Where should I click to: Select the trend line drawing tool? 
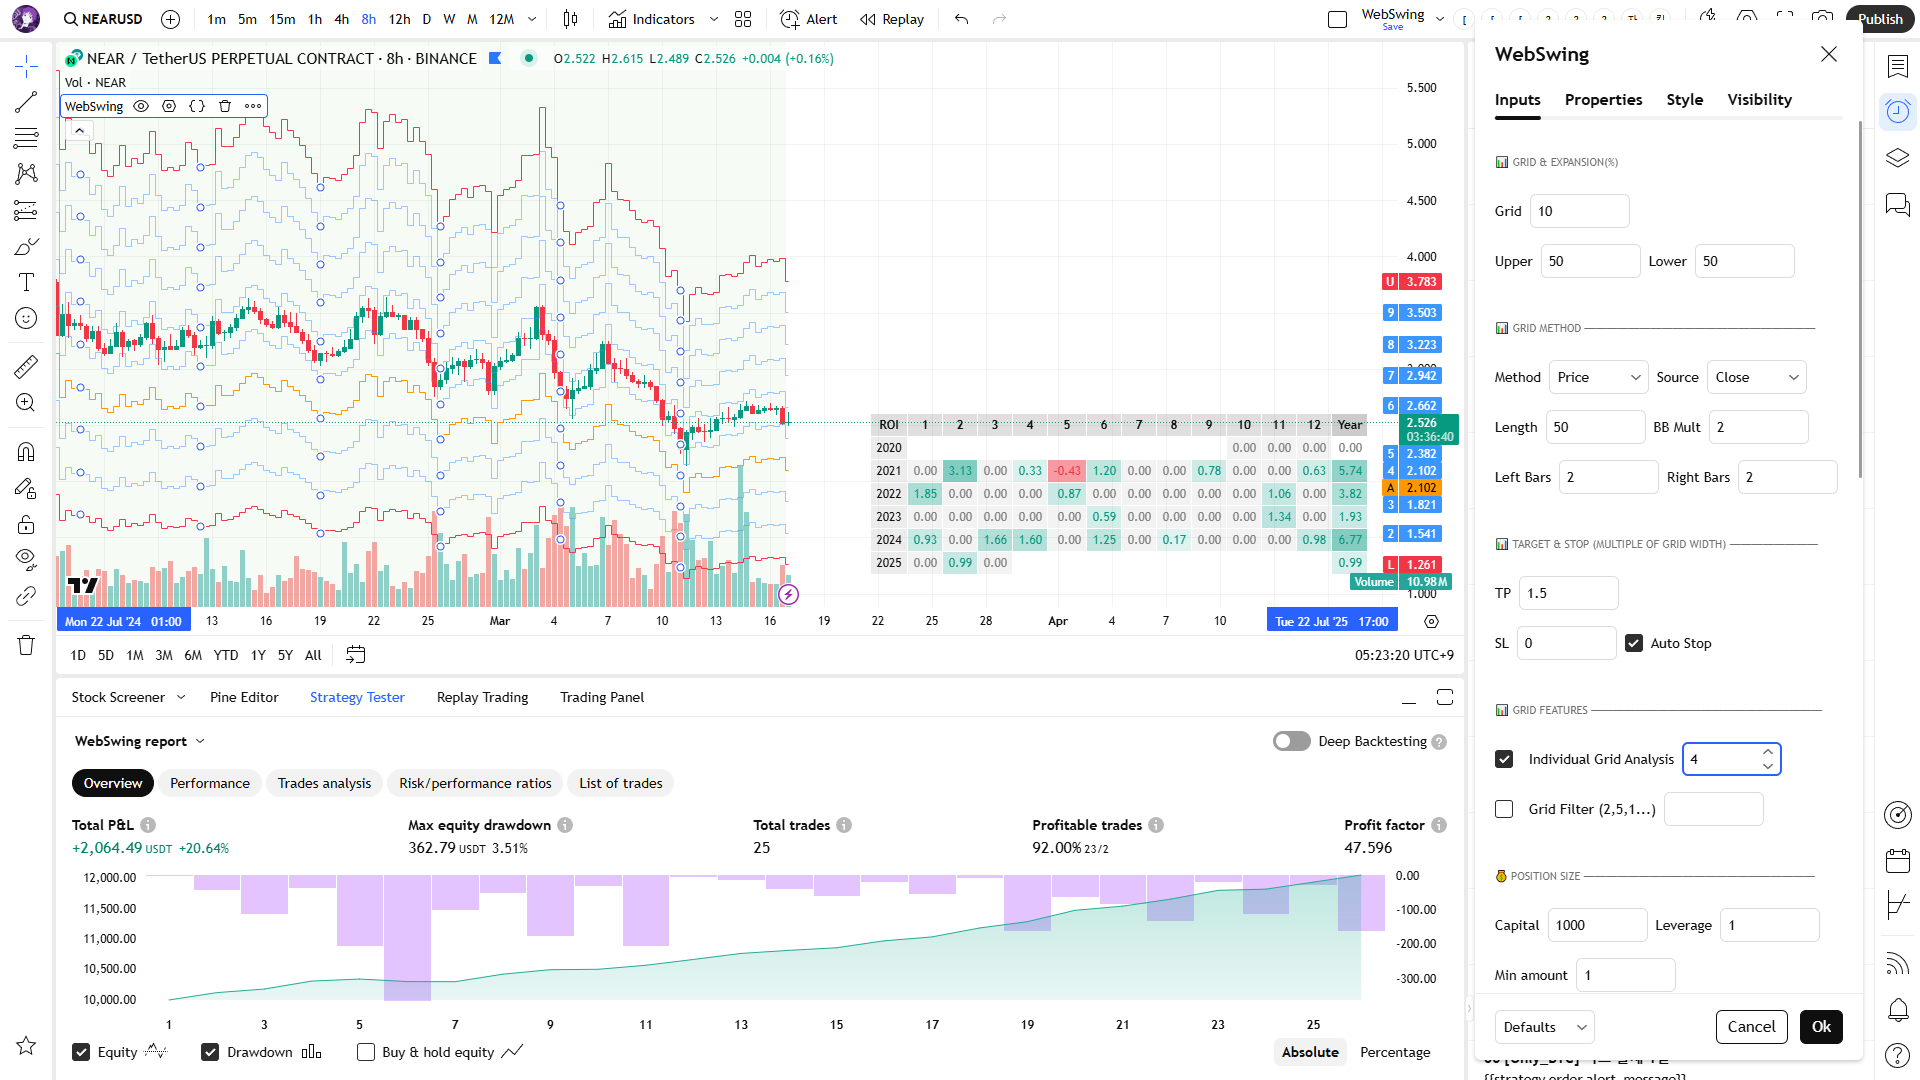[x=26, y=102]
